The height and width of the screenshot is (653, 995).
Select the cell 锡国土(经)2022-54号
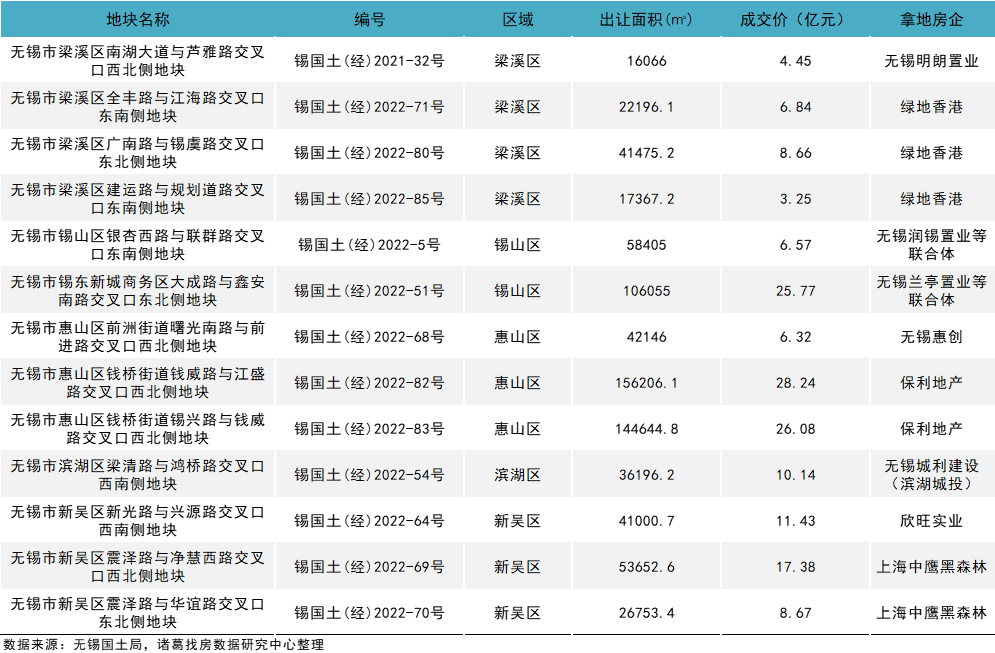(369, 475)
